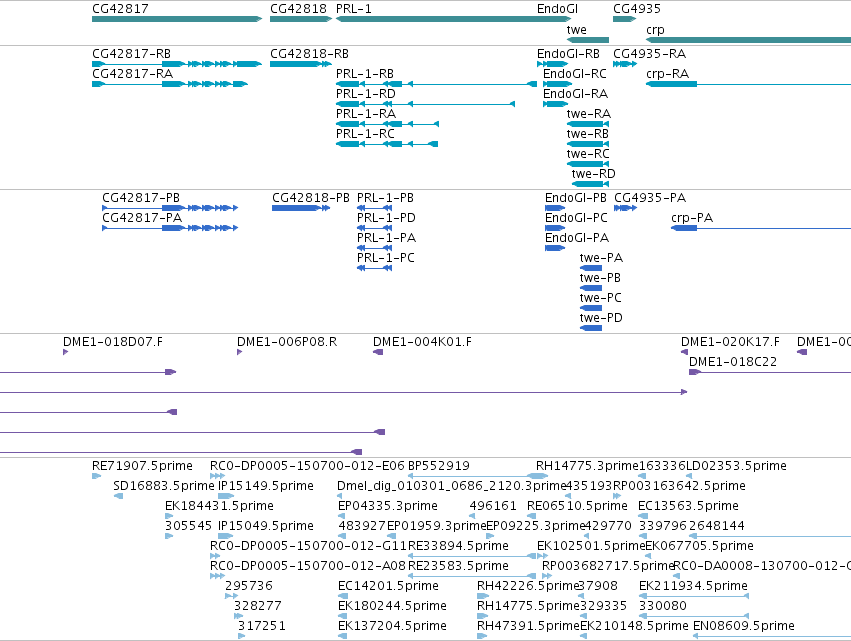
Task: Select the EndoGI-PC protein label
Action: (576, 218)
